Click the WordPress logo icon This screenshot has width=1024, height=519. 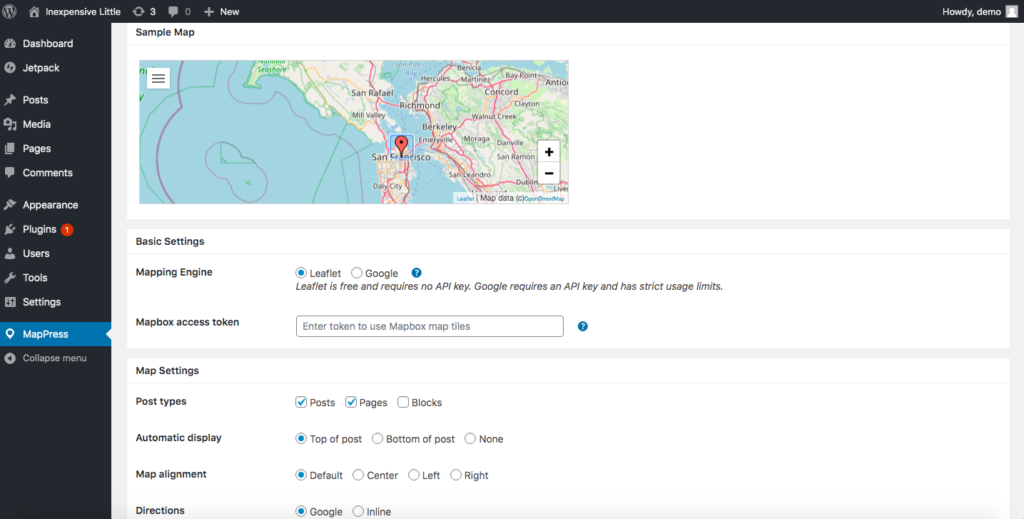pyautogui.click(x=9, y=11)
